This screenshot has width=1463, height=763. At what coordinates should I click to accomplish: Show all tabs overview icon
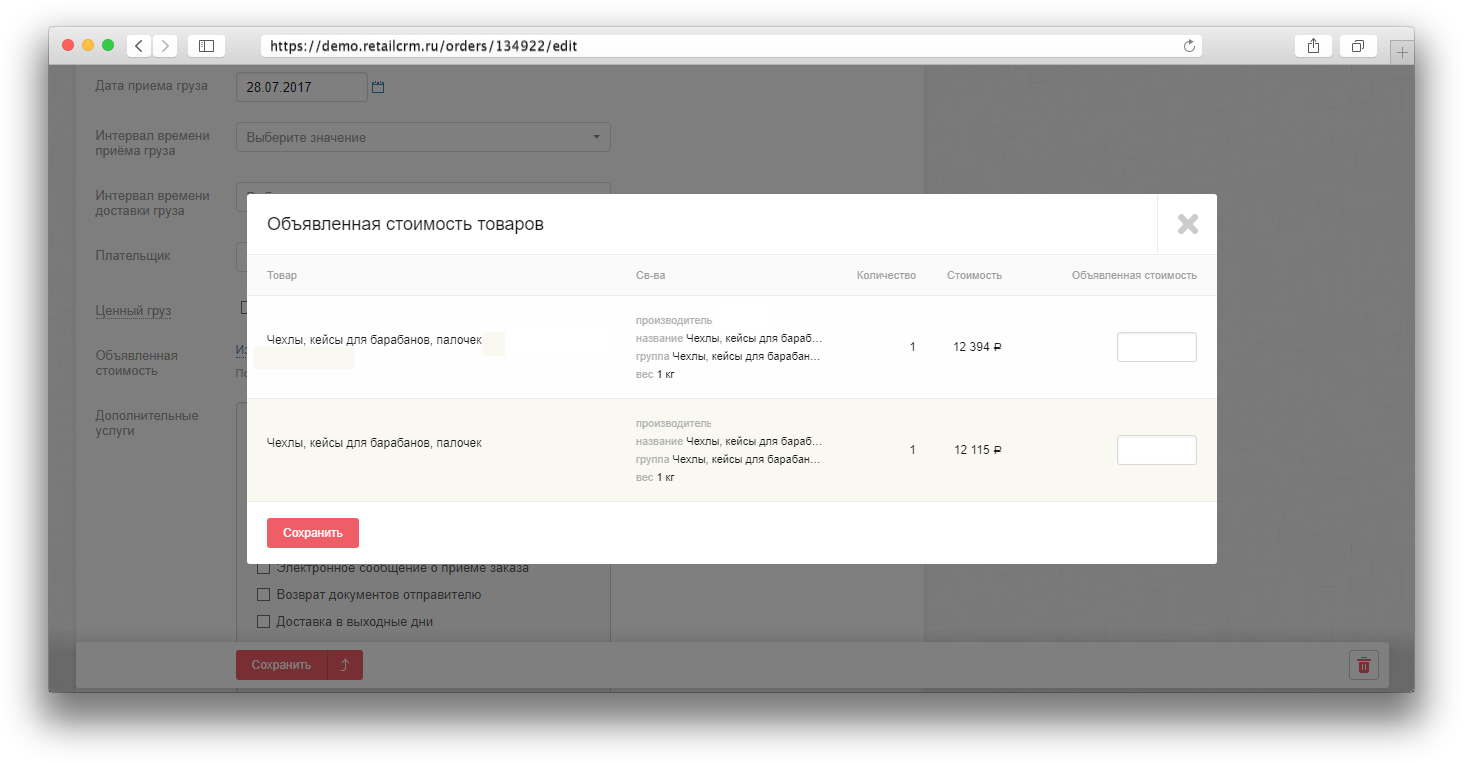click(1358, 46)
